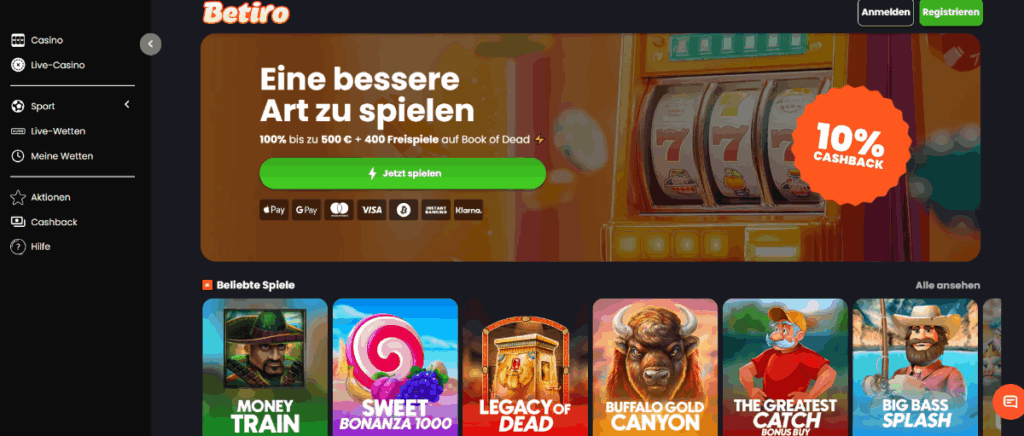Click the green Registrieren button
The image size is (1024, 436).
[951, 12]
